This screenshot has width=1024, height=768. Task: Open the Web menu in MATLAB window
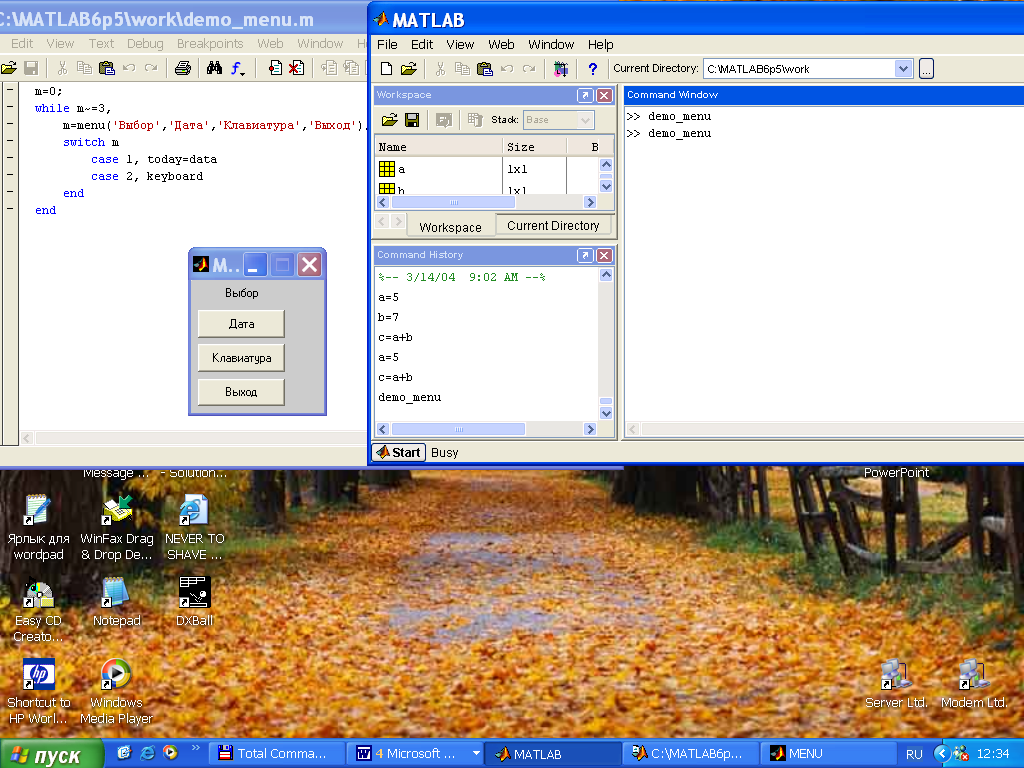tap(501, 44)
